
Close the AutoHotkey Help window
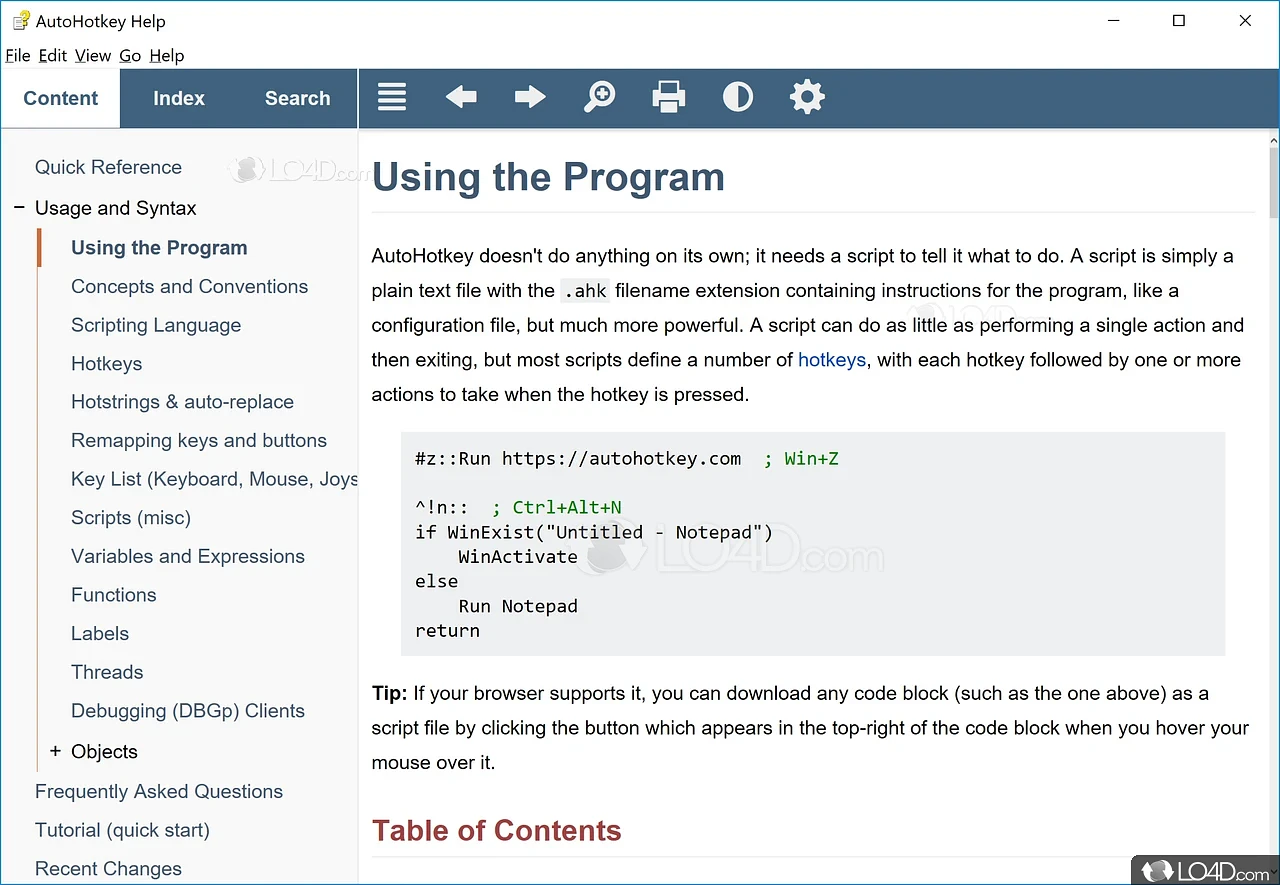(x=1245, y=21)
